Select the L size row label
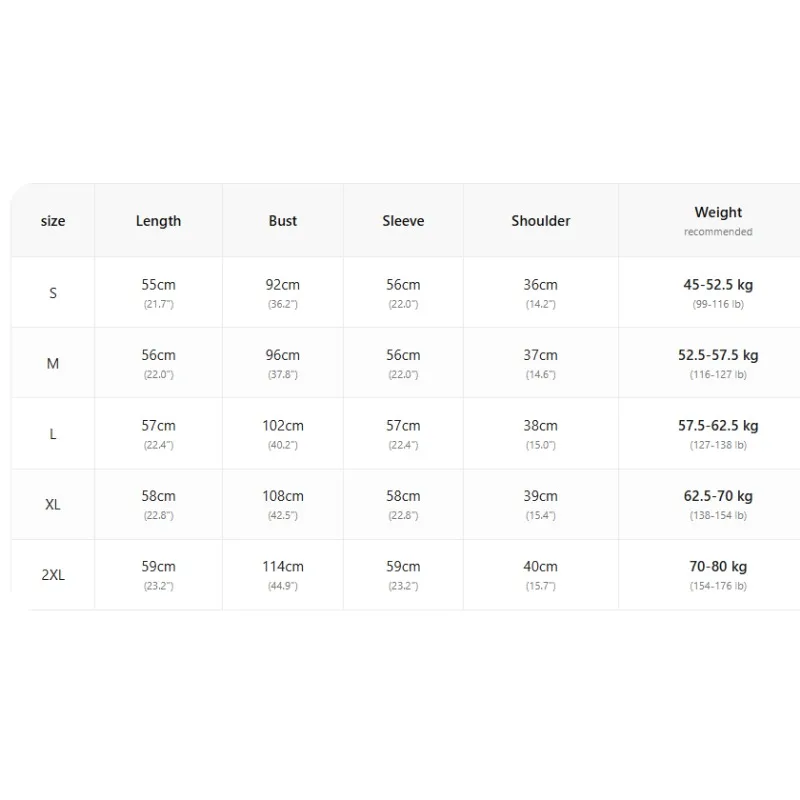The width and height of the screenshot is (800, 800). tap(53, 434)
